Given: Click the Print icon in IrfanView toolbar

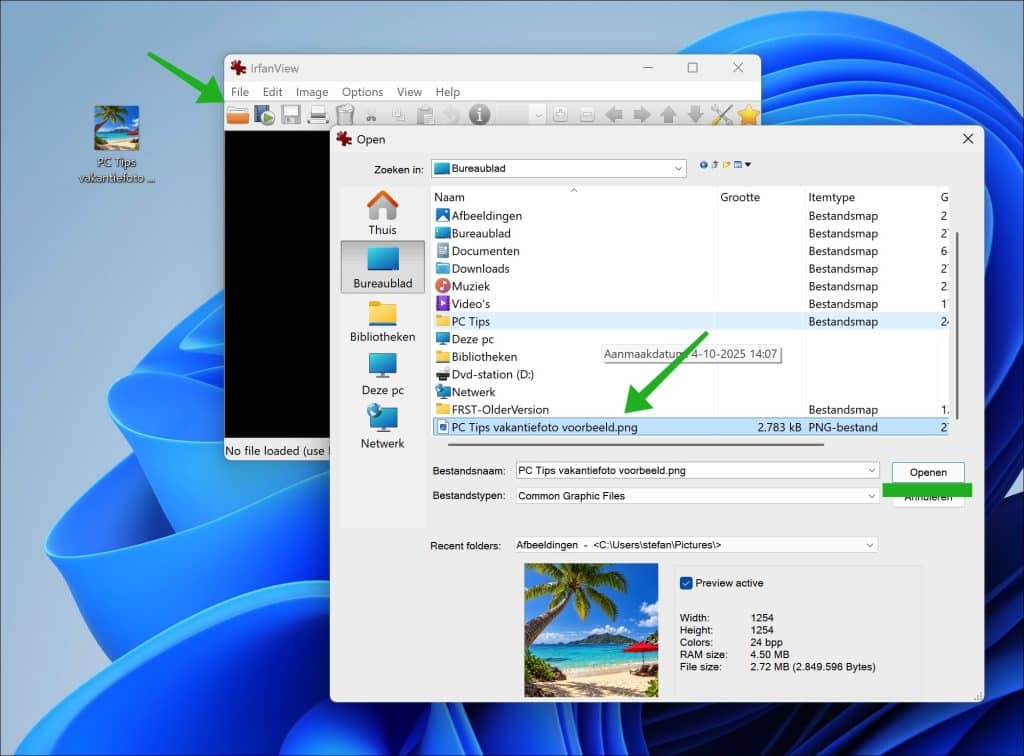Looking at the screenshot, I should (317, 115).
